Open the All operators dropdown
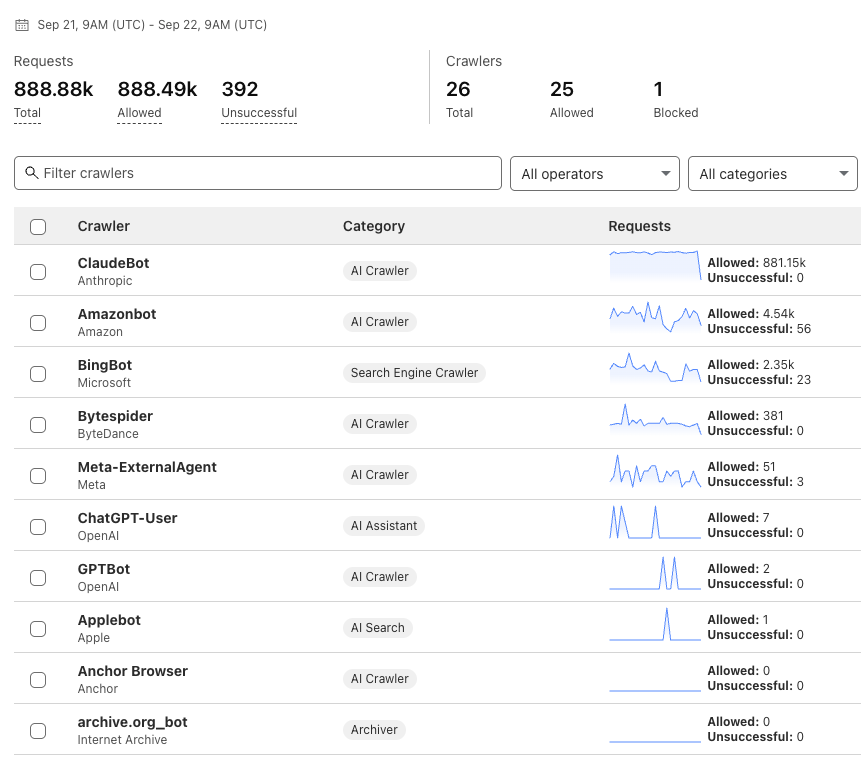 [x=594, y=174]
